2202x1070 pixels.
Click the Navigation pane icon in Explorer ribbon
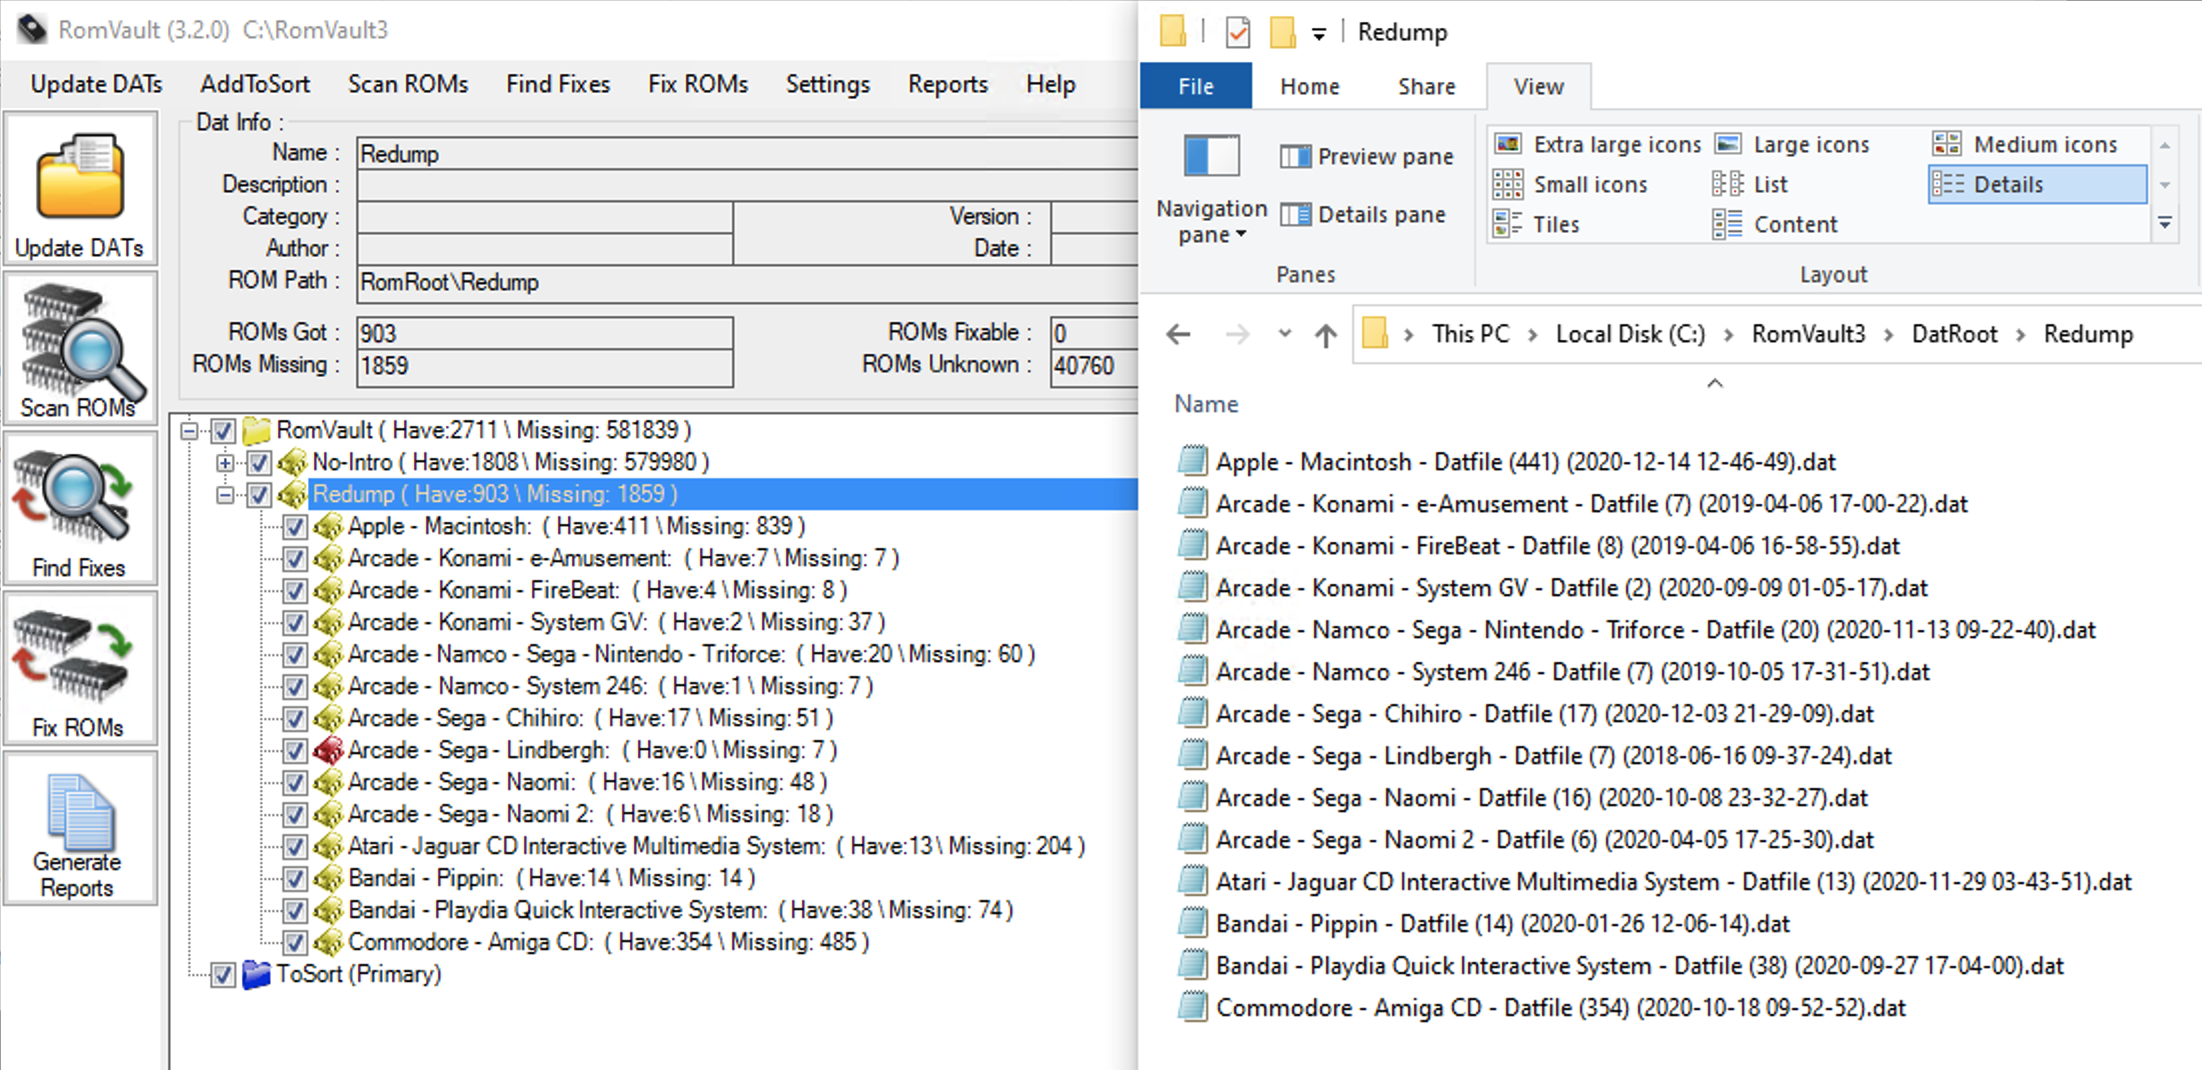1211,156
